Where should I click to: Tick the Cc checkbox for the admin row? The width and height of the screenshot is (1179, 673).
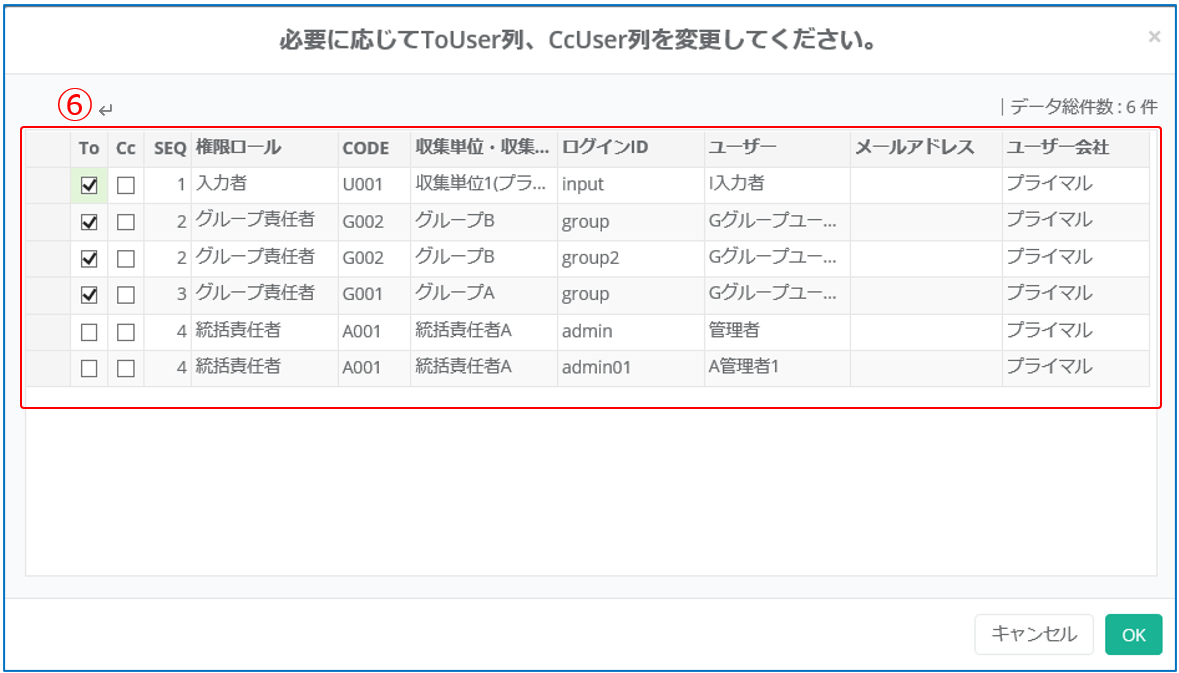[125, 331]
